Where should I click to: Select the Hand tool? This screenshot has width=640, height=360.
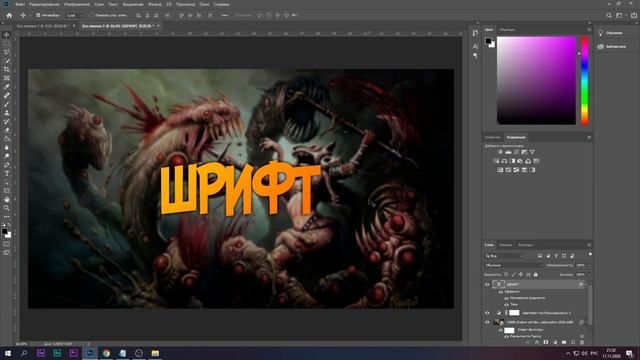[x=7, y=200]
